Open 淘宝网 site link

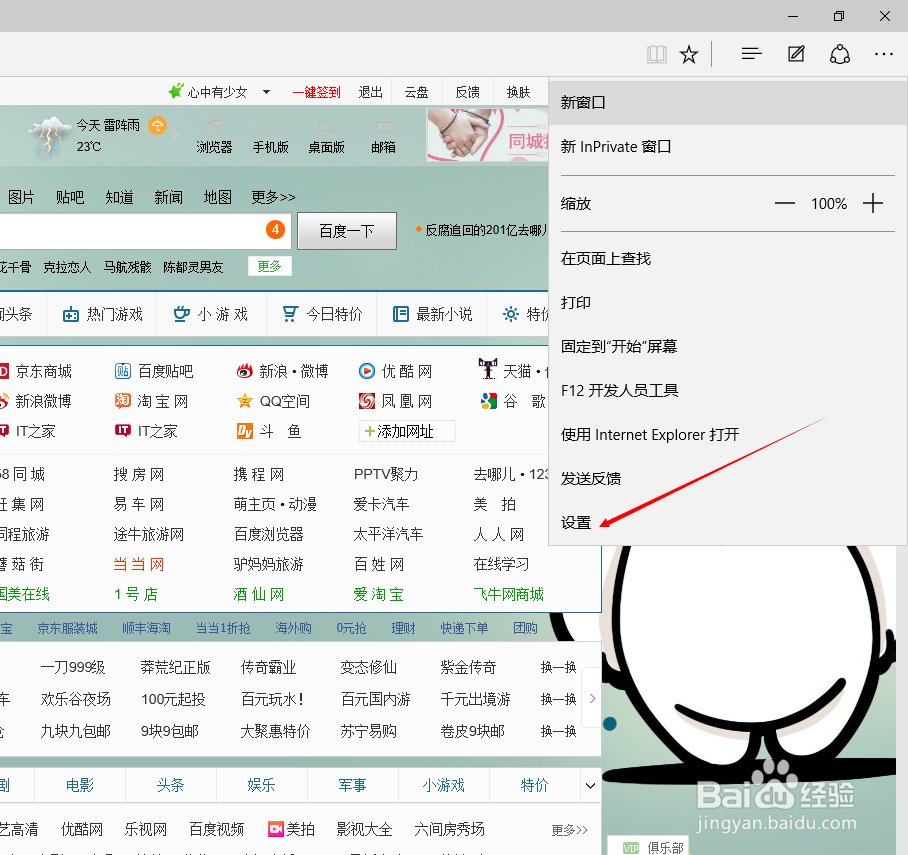151,401
